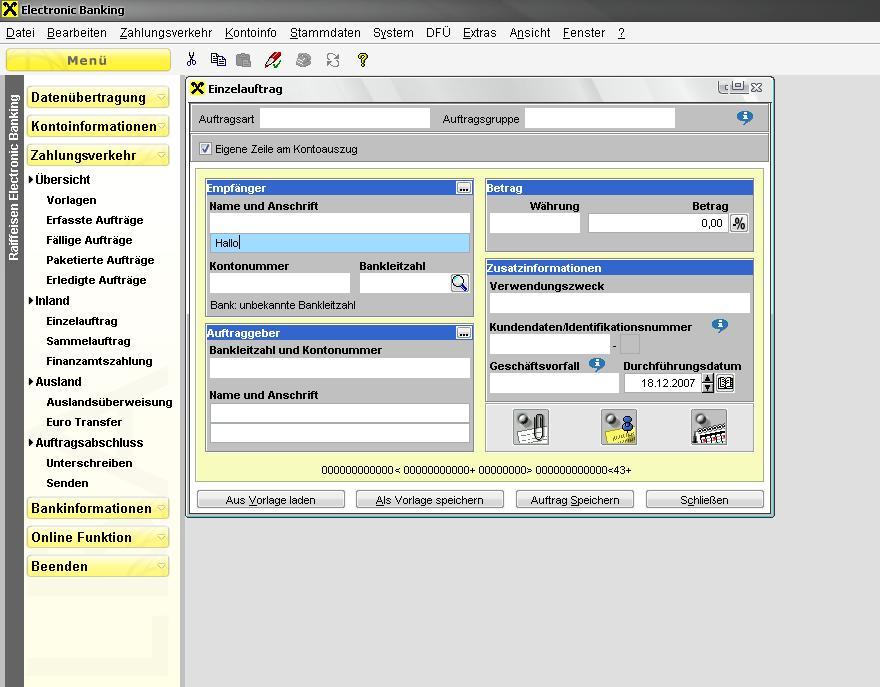The image size is (880, 687).
Task: Click the info bubble beside Geschäftsvorfall
Action: coord(597,365)
